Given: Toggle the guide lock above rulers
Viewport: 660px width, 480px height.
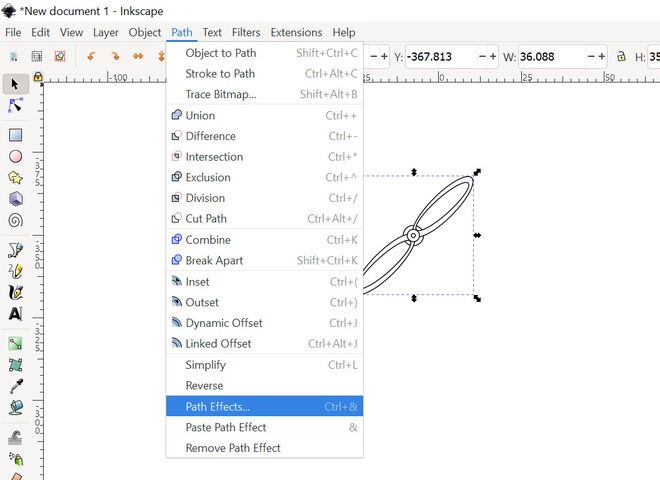Looking at the screenshot, I should tap(38, 77).
